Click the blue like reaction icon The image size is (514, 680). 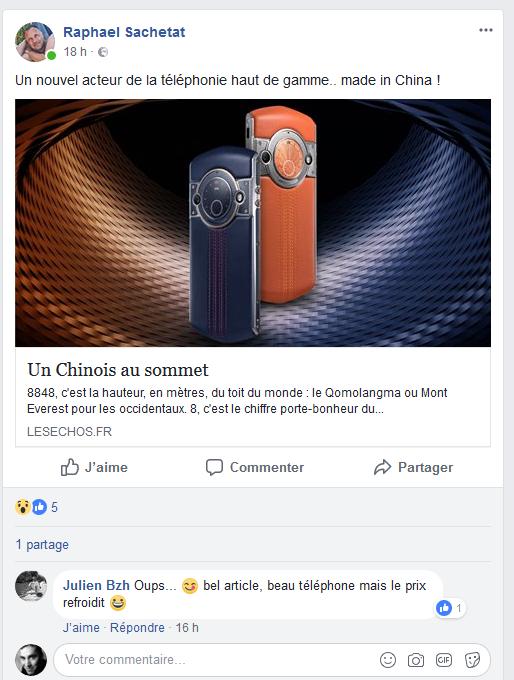[39, 507]
